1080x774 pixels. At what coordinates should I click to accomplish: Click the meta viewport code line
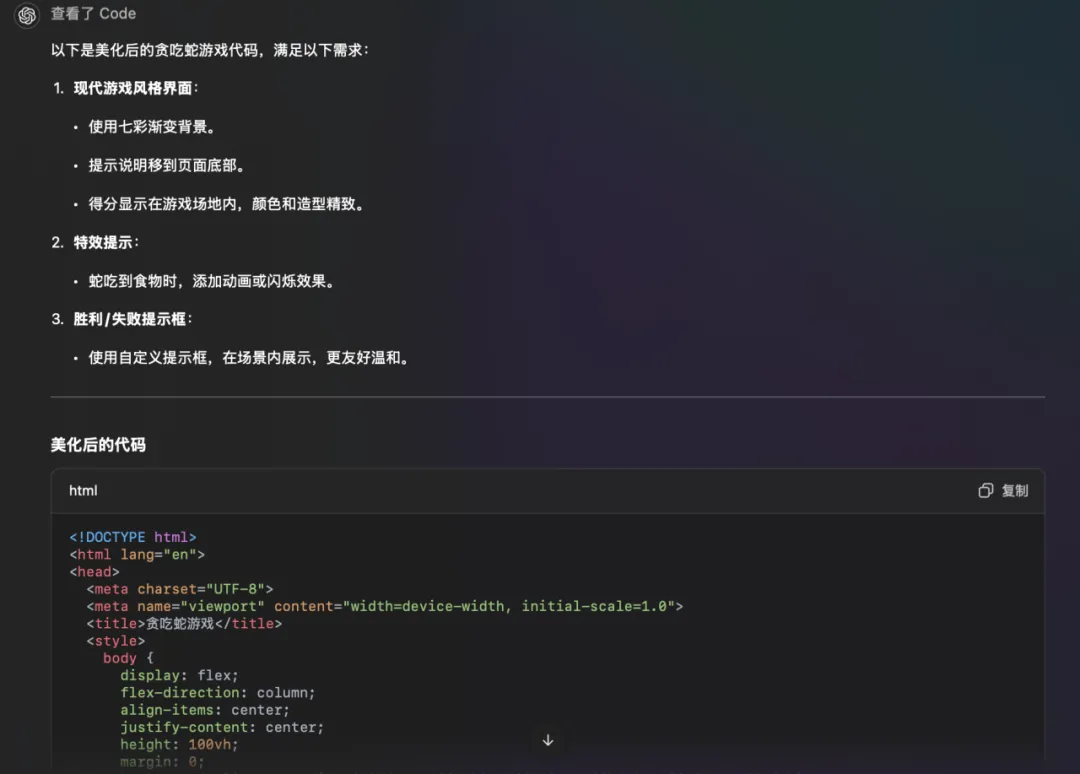tap(384, 606)
